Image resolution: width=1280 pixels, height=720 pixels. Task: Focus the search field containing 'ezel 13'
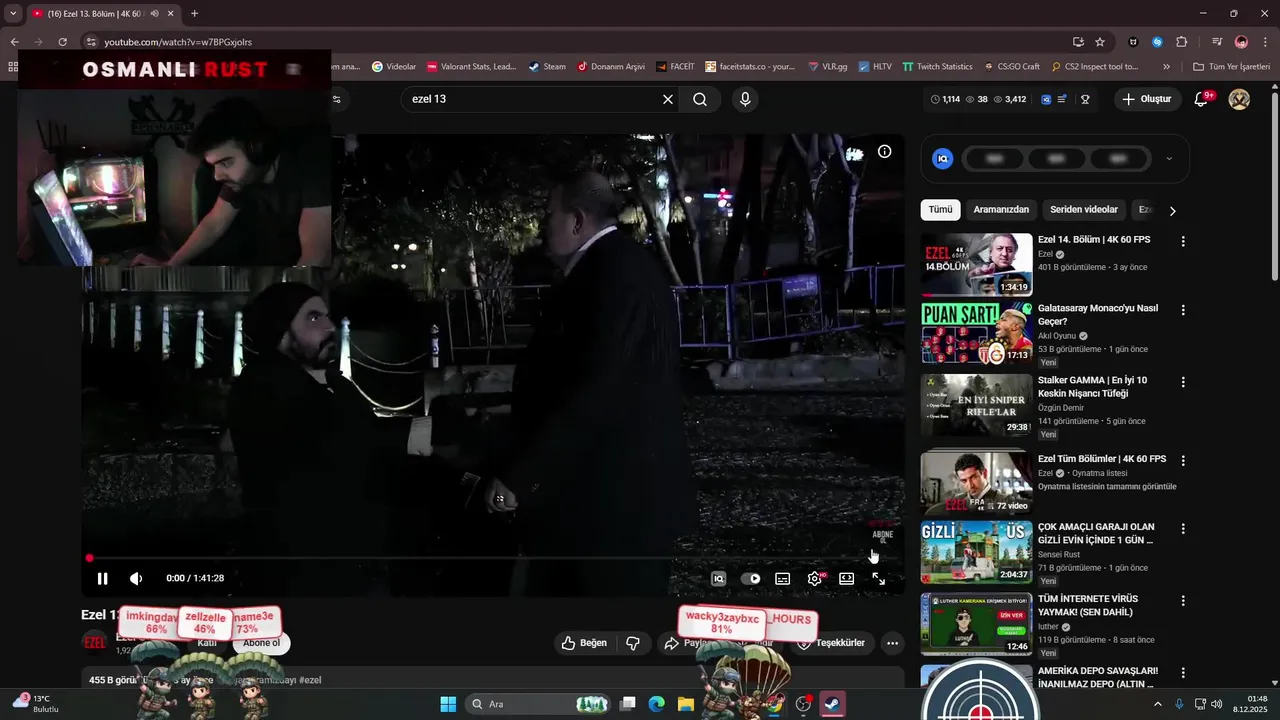tap(530, 99)
